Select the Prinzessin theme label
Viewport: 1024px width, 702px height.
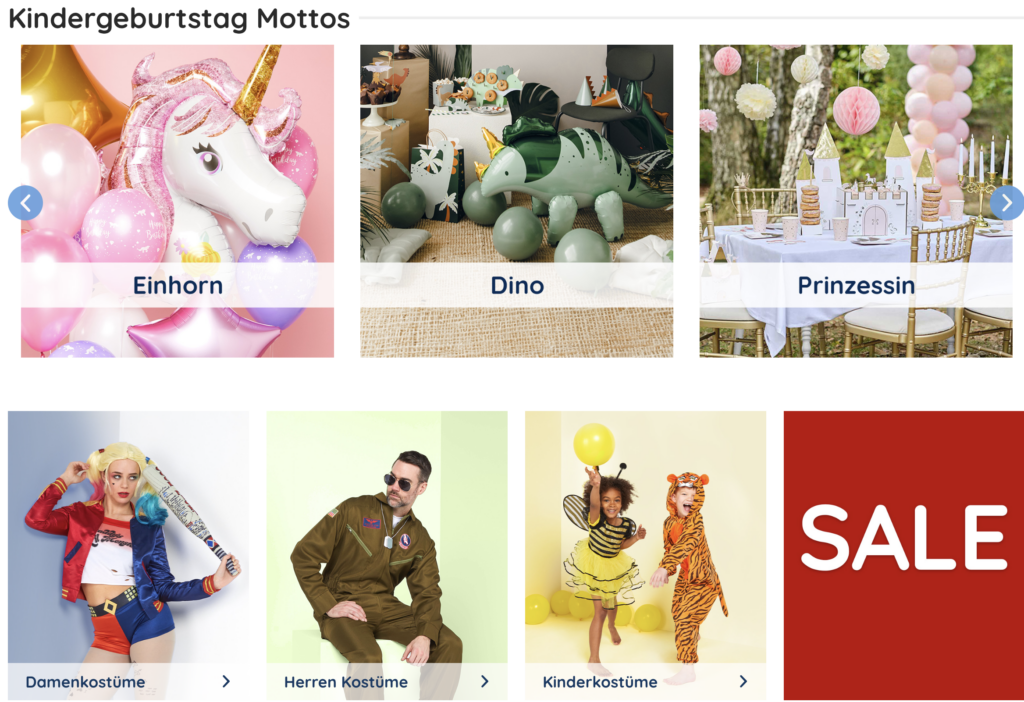pyautogui.click(x=856, y=285)
